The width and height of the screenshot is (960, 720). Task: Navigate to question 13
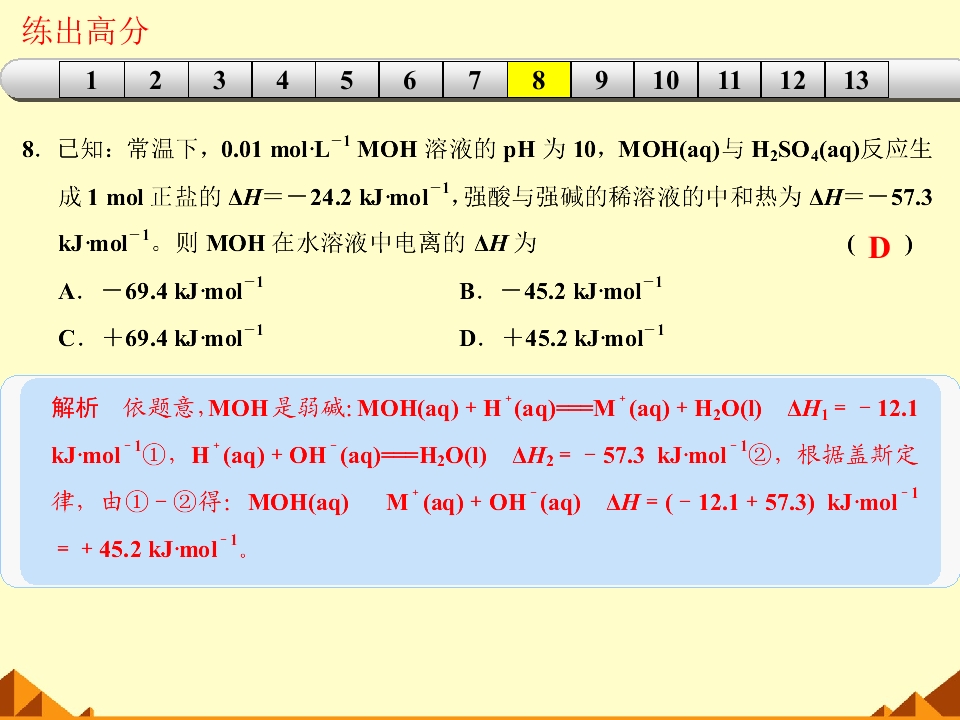857,80
